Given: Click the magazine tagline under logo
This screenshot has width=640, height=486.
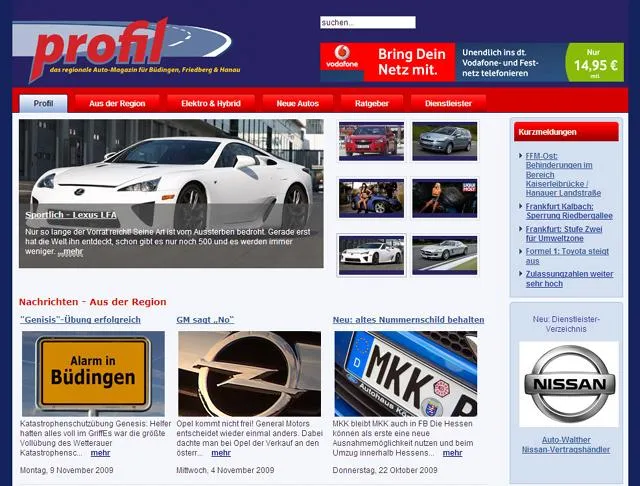Looking at the screenshot, I should click(x=145, y=70).
